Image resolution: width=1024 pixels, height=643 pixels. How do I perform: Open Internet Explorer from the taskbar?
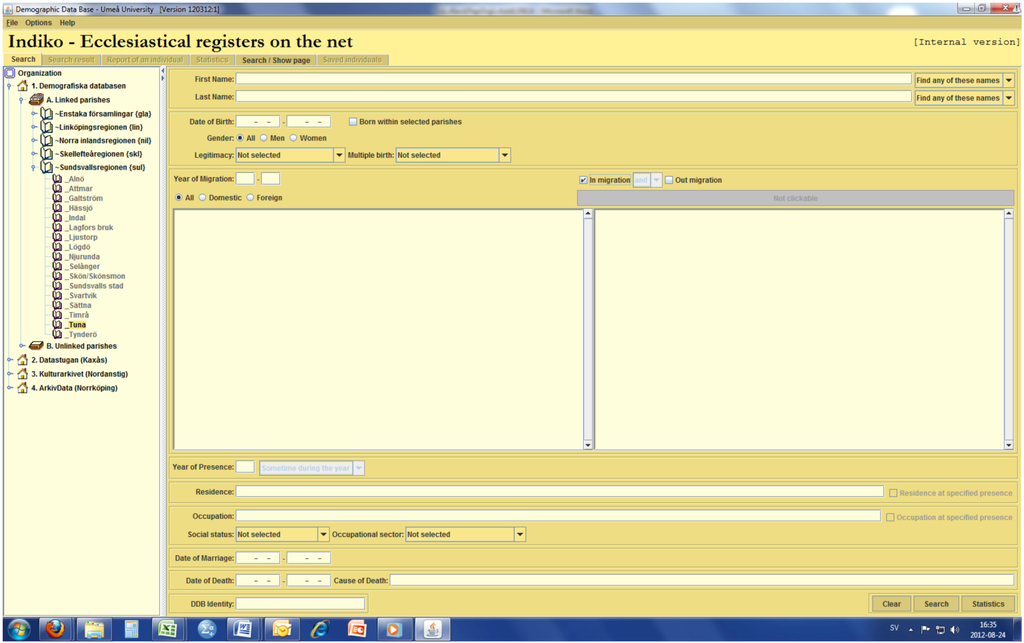click(319, 629)
